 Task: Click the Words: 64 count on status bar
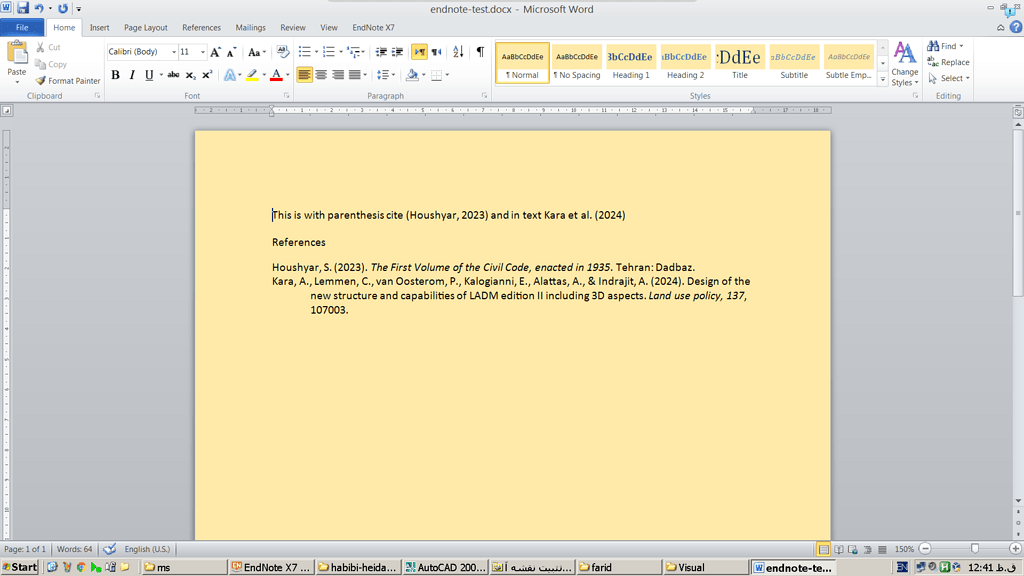tap(77, 549)
